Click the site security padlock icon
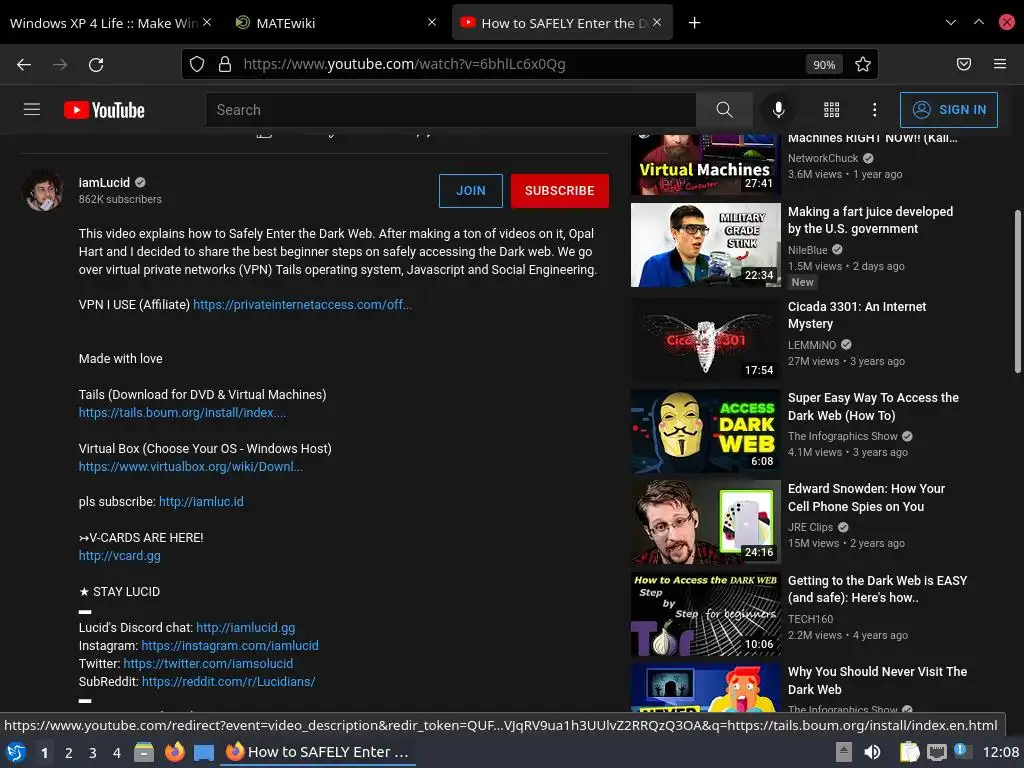This screenshot has width=1024, height=768. pyautogui.click(x=225, y=64)
